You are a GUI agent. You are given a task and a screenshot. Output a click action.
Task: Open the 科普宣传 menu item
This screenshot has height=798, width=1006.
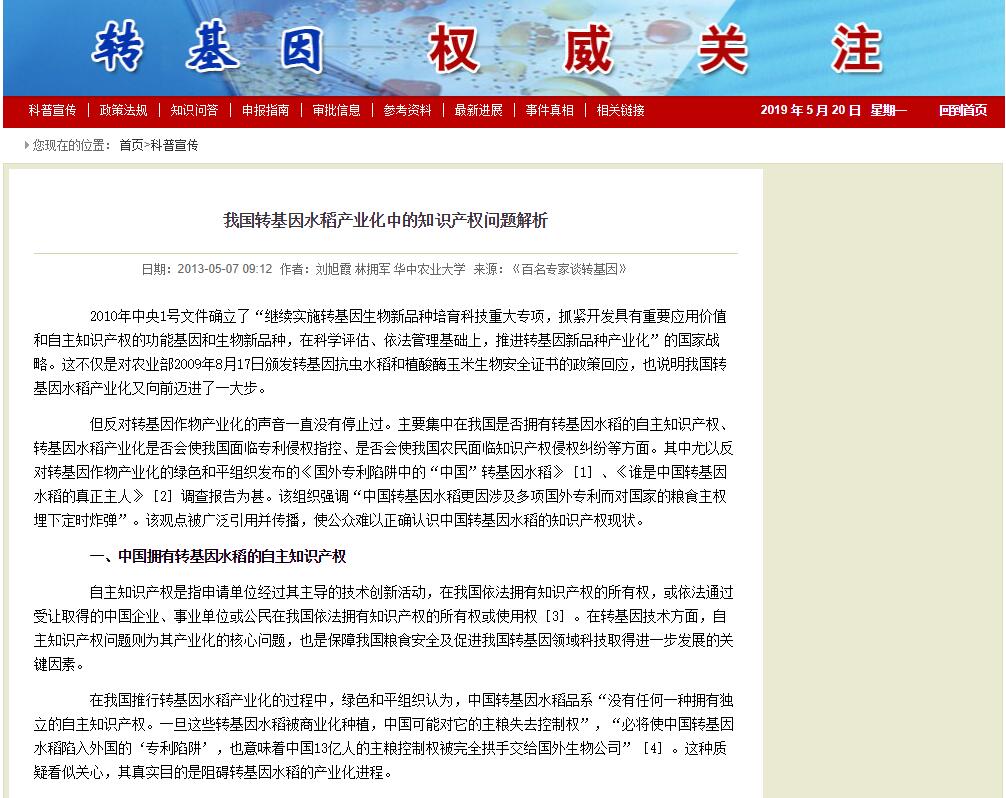[53, 110]
